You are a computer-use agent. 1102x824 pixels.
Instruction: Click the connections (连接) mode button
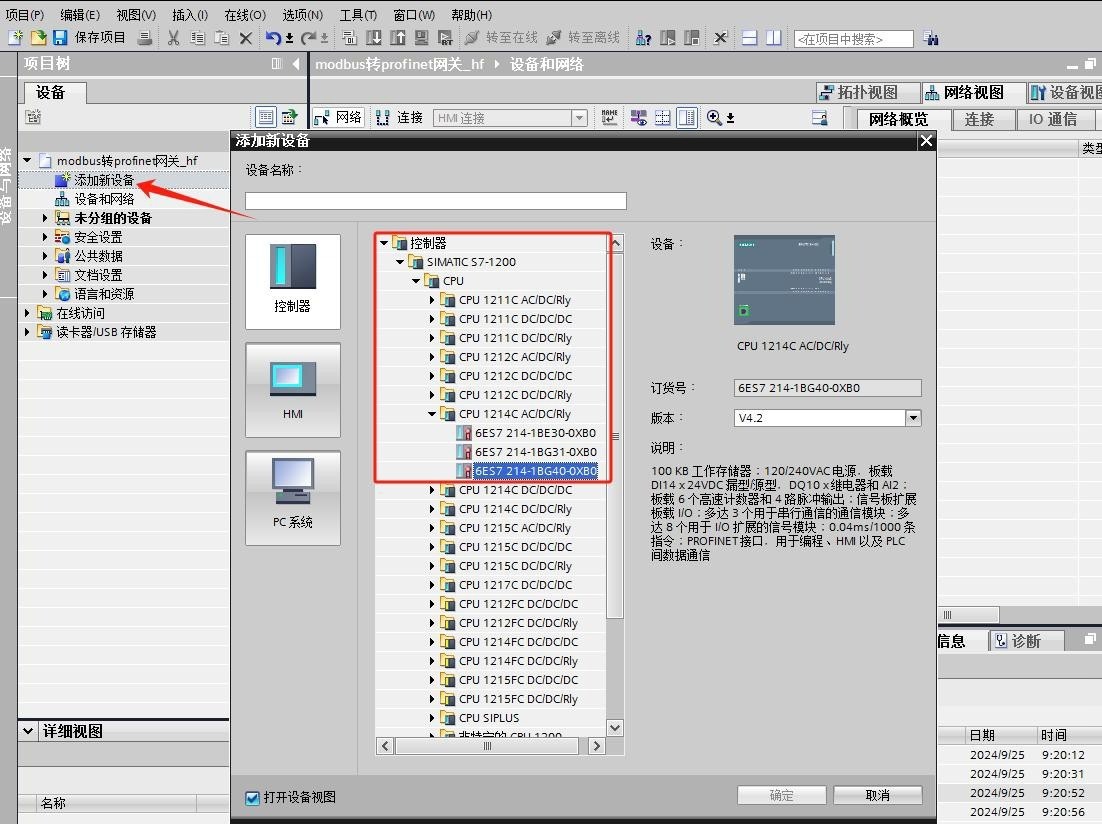click(x=399, y=117)
